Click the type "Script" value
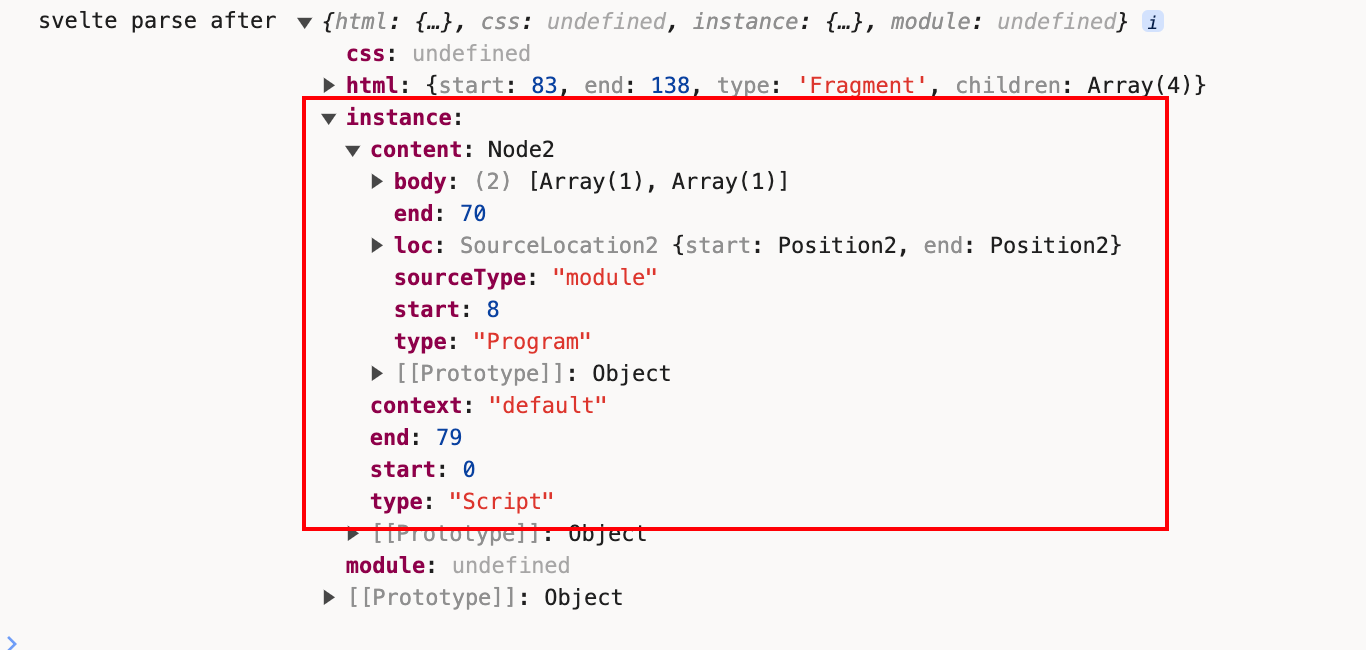This screenshot has height=650, width=1366. 501,502
